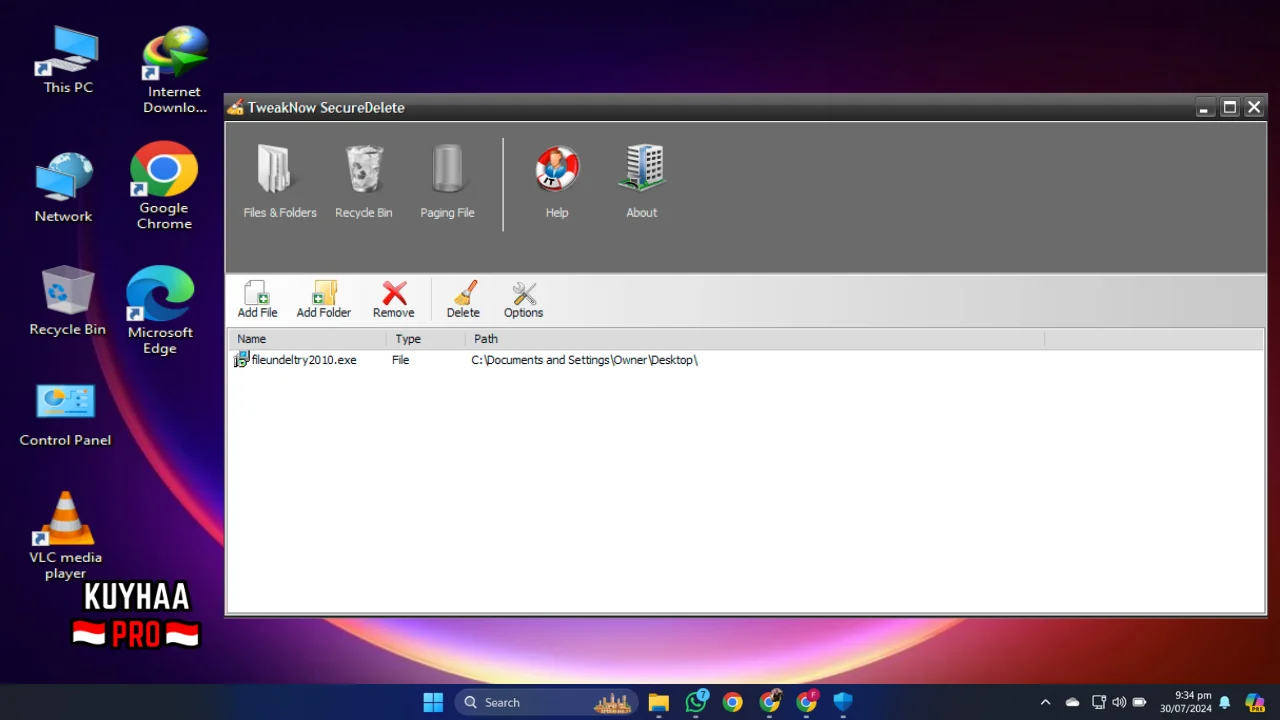Sort list by Path column header

pos(755,339)
